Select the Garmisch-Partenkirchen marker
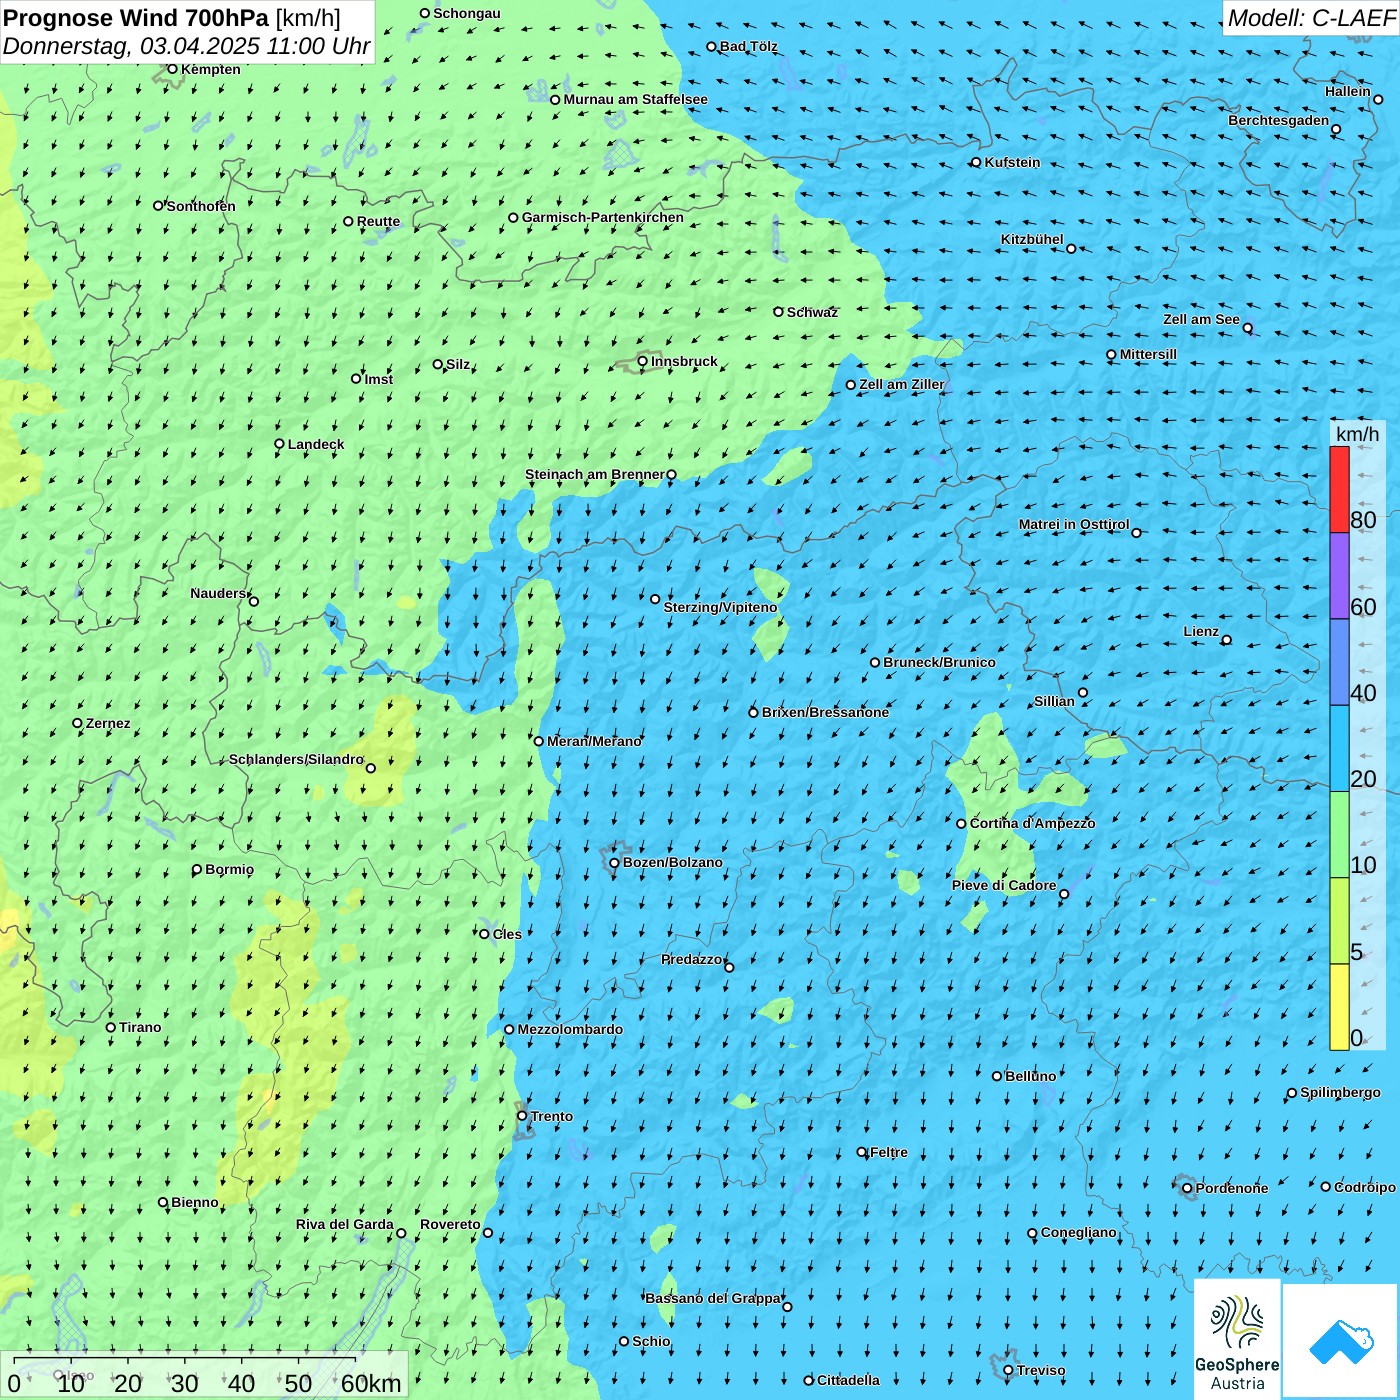1400x1400 pixels. (513, 218)
